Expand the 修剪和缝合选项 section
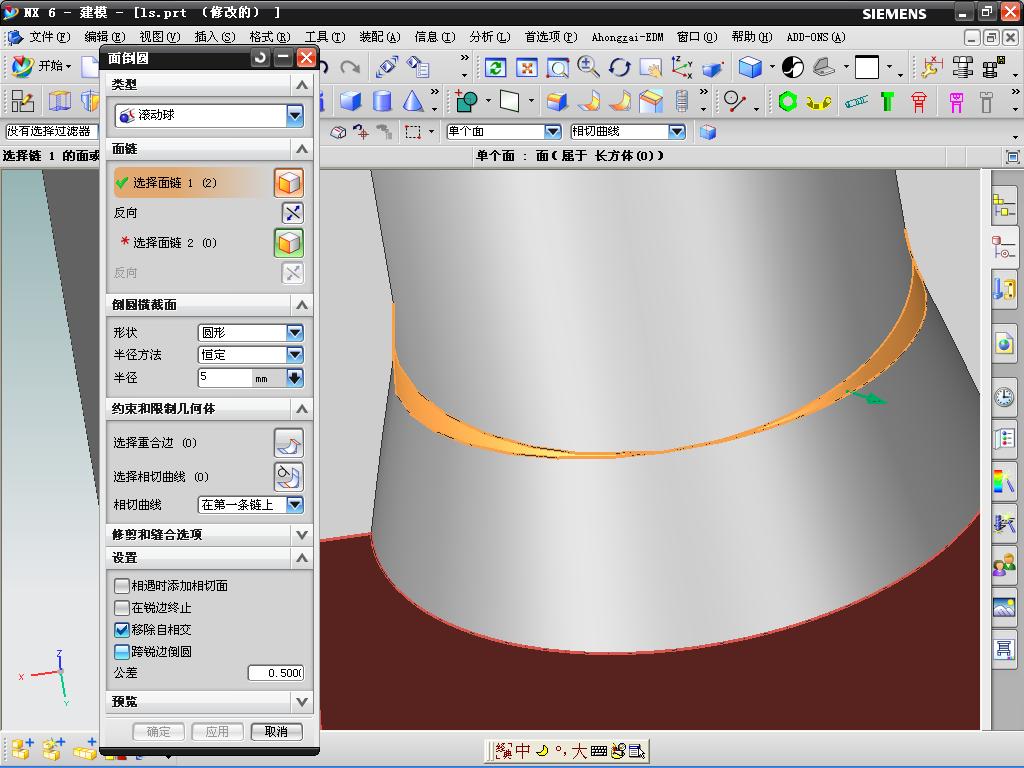The height and width of the screenshot is (768, 1024). pos(302,535)
